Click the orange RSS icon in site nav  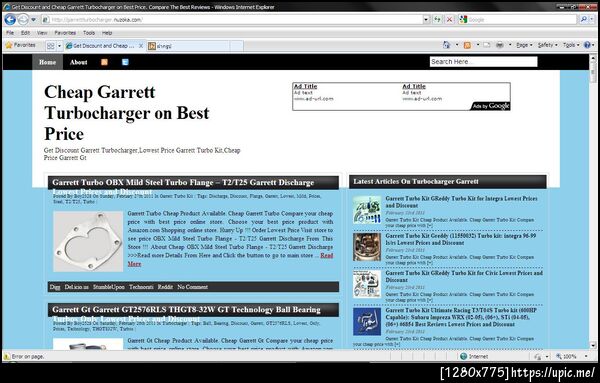pos(104,62)
